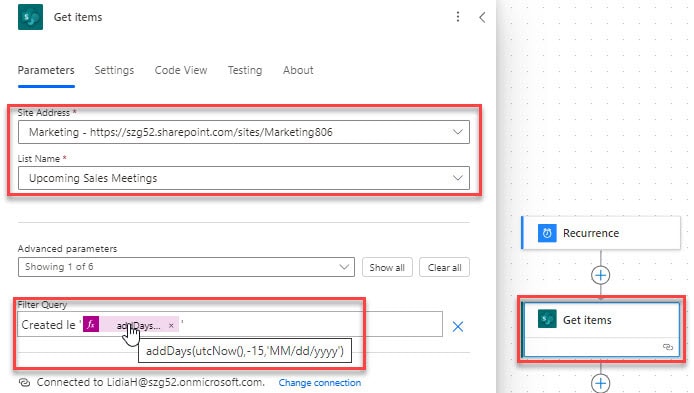Select the Get items action card on the canvas

(x=601, y=329)
